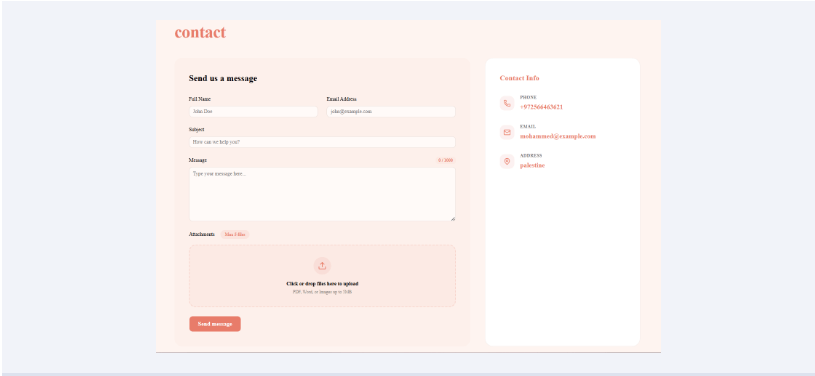815x376 pixels.
Task: Click the contact page heading
Action: 200,32
